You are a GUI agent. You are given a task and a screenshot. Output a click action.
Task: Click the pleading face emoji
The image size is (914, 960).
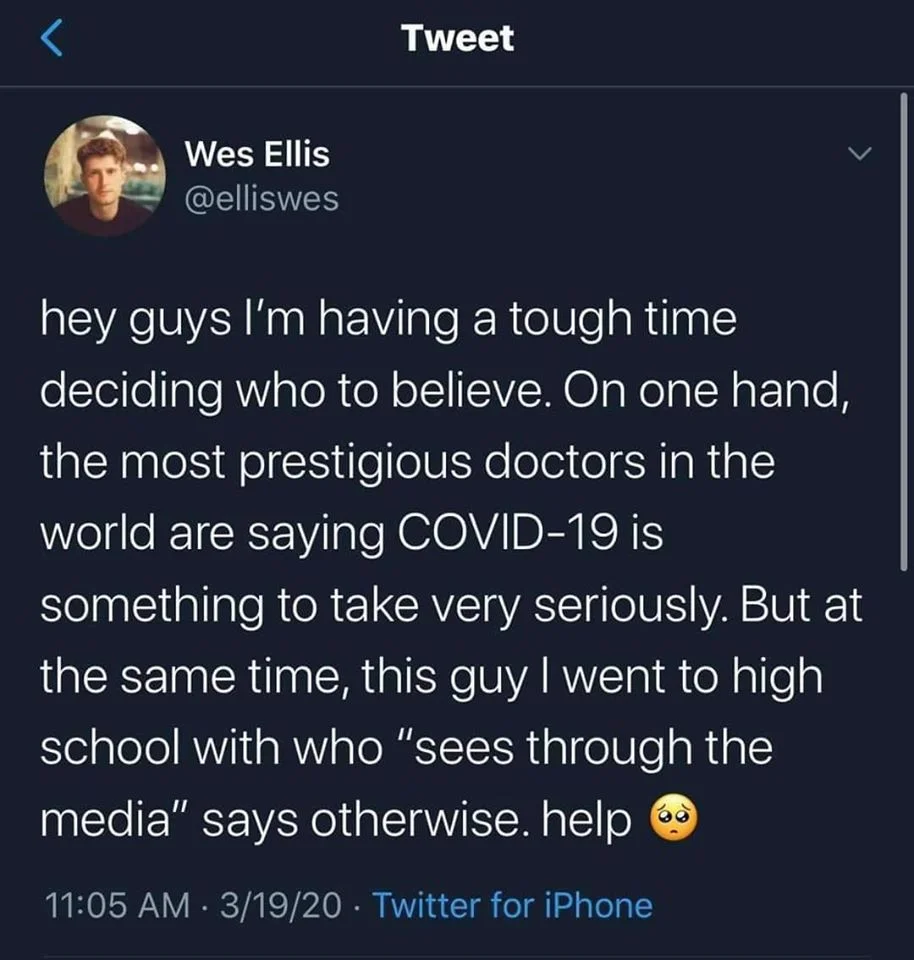tap(673, 819)
